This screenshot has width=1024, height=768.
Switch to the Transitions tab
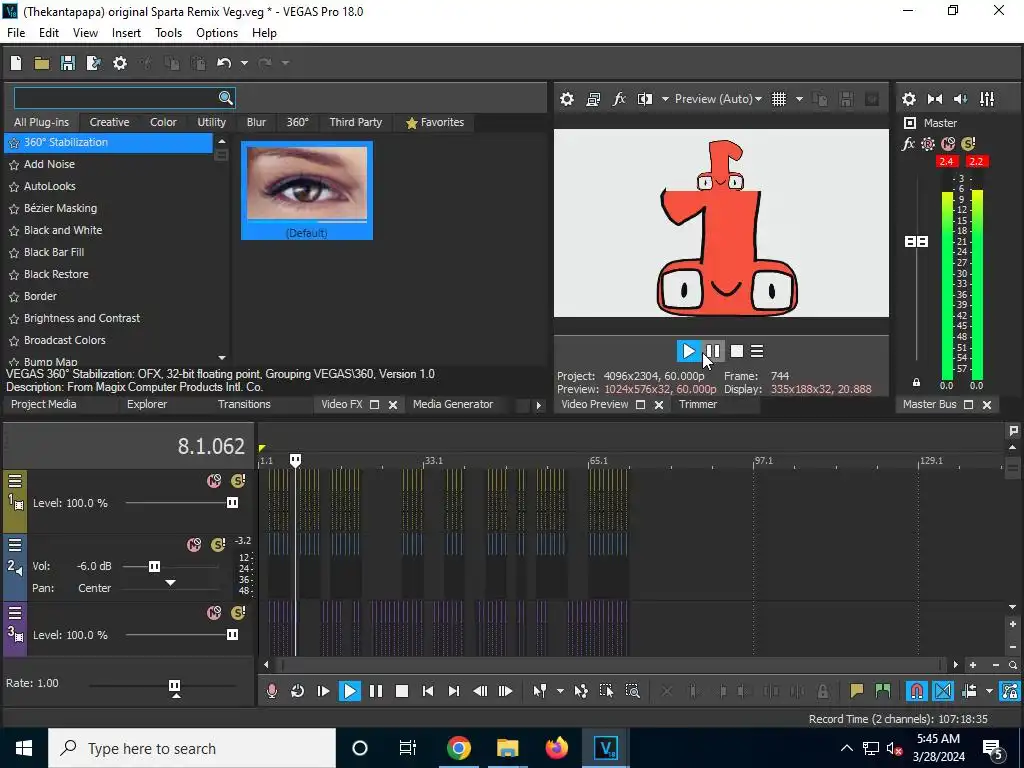tap(244, 404)
